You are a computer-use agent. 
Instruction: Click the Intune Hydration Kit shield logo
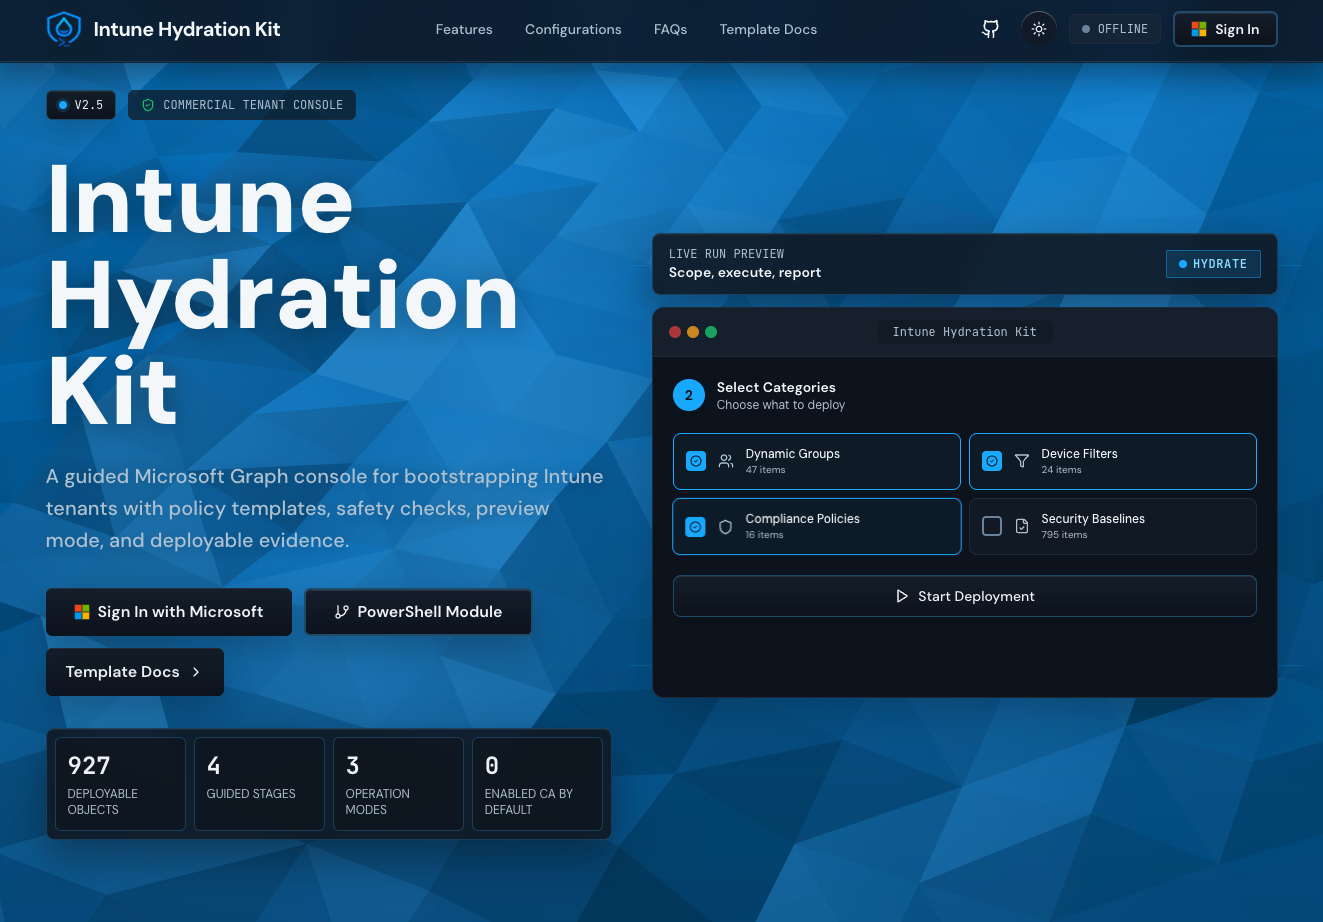click(64, 29)
